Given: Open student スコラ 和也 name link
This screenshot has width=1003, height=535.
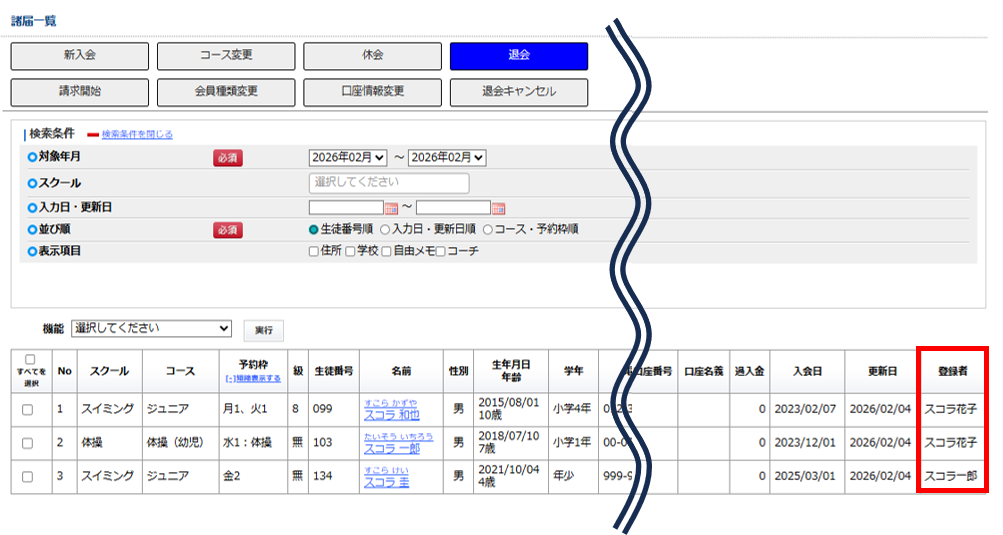Looking at the screenshot, I should click(x=392, y=415).
